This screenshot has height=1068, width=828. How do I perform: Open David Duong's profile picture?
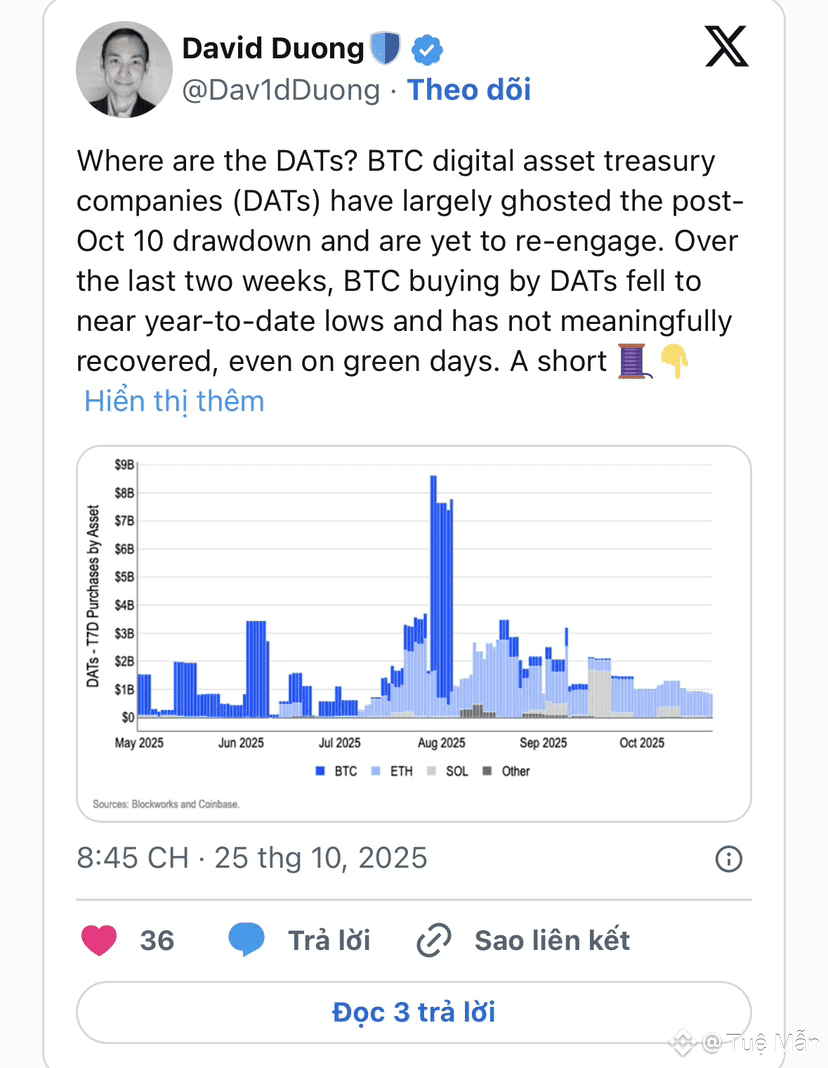pos(124,69)
